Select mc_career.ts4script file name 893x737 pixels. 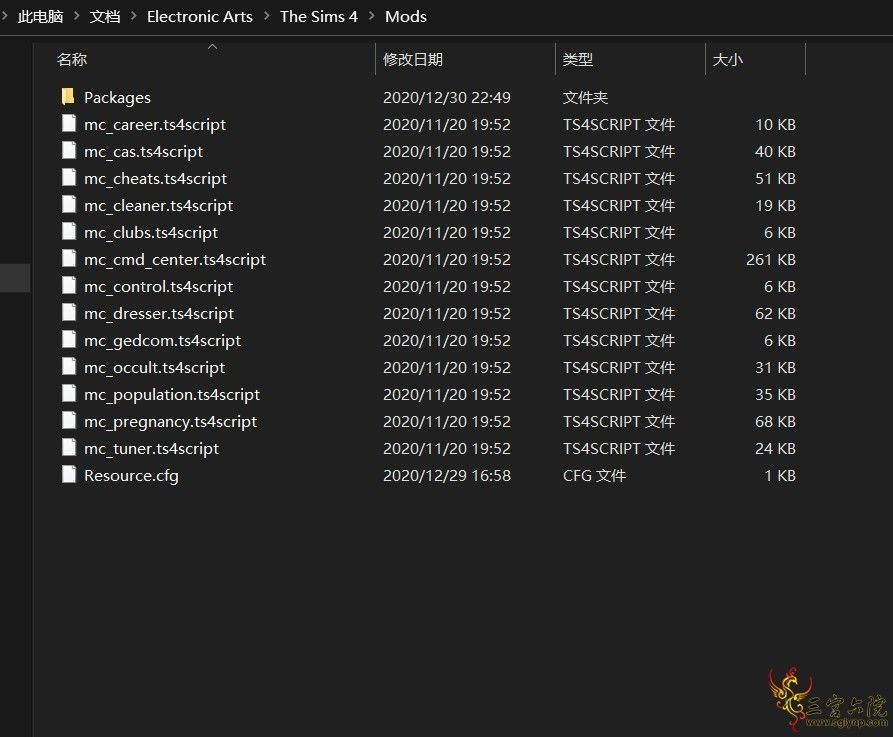click(x=155, y=124)
